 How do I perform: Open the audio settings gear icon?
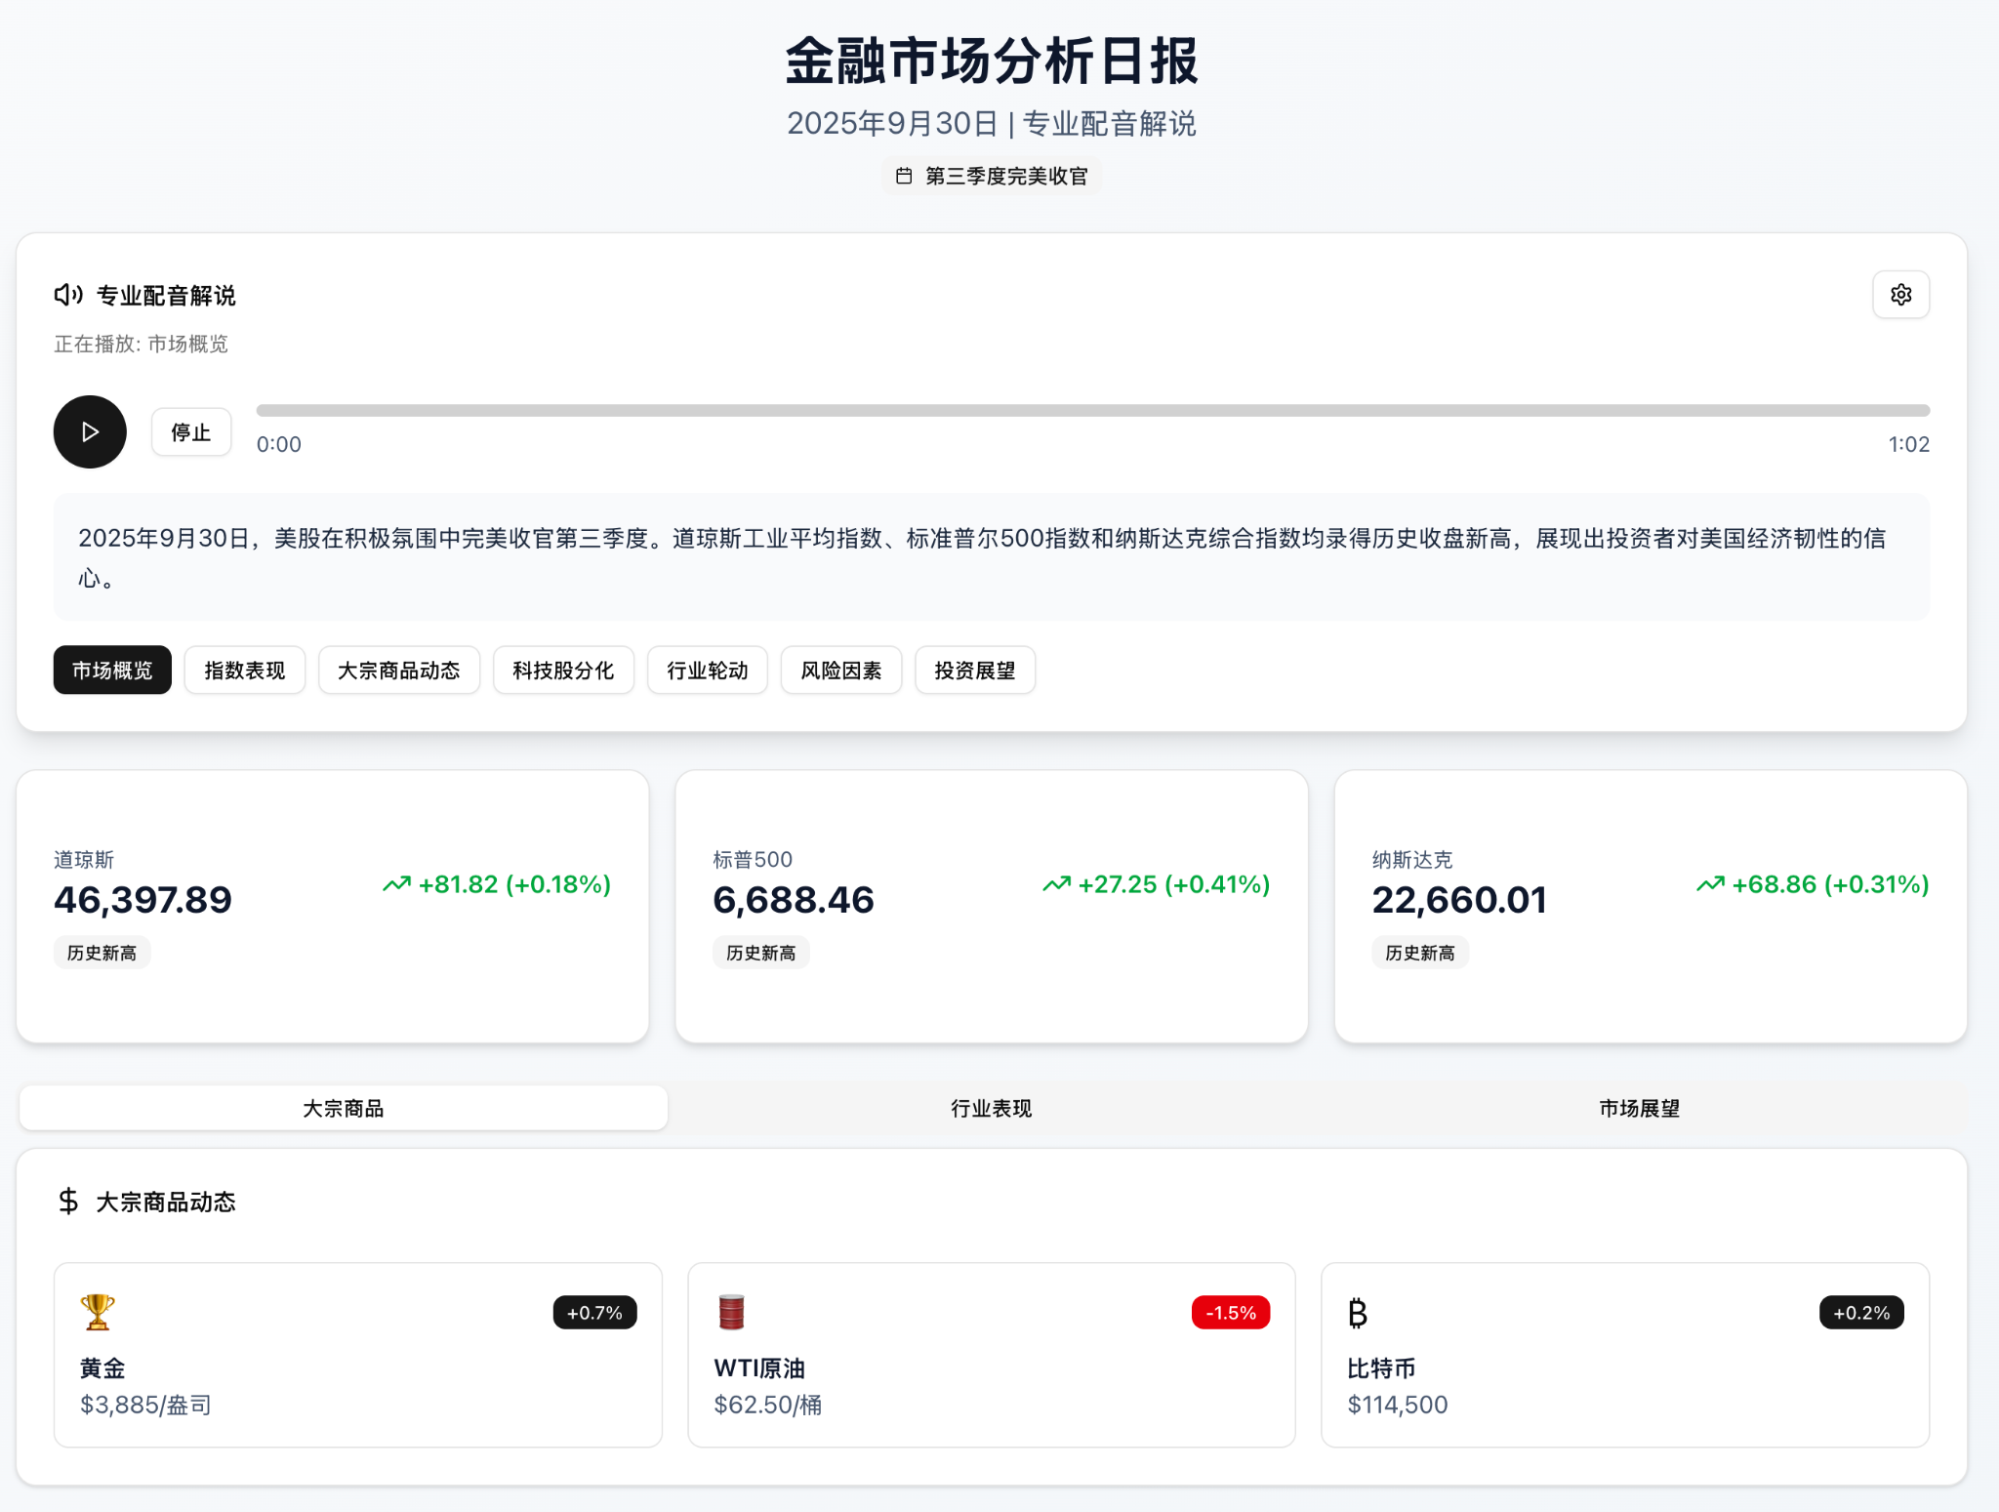(1900, 295)
